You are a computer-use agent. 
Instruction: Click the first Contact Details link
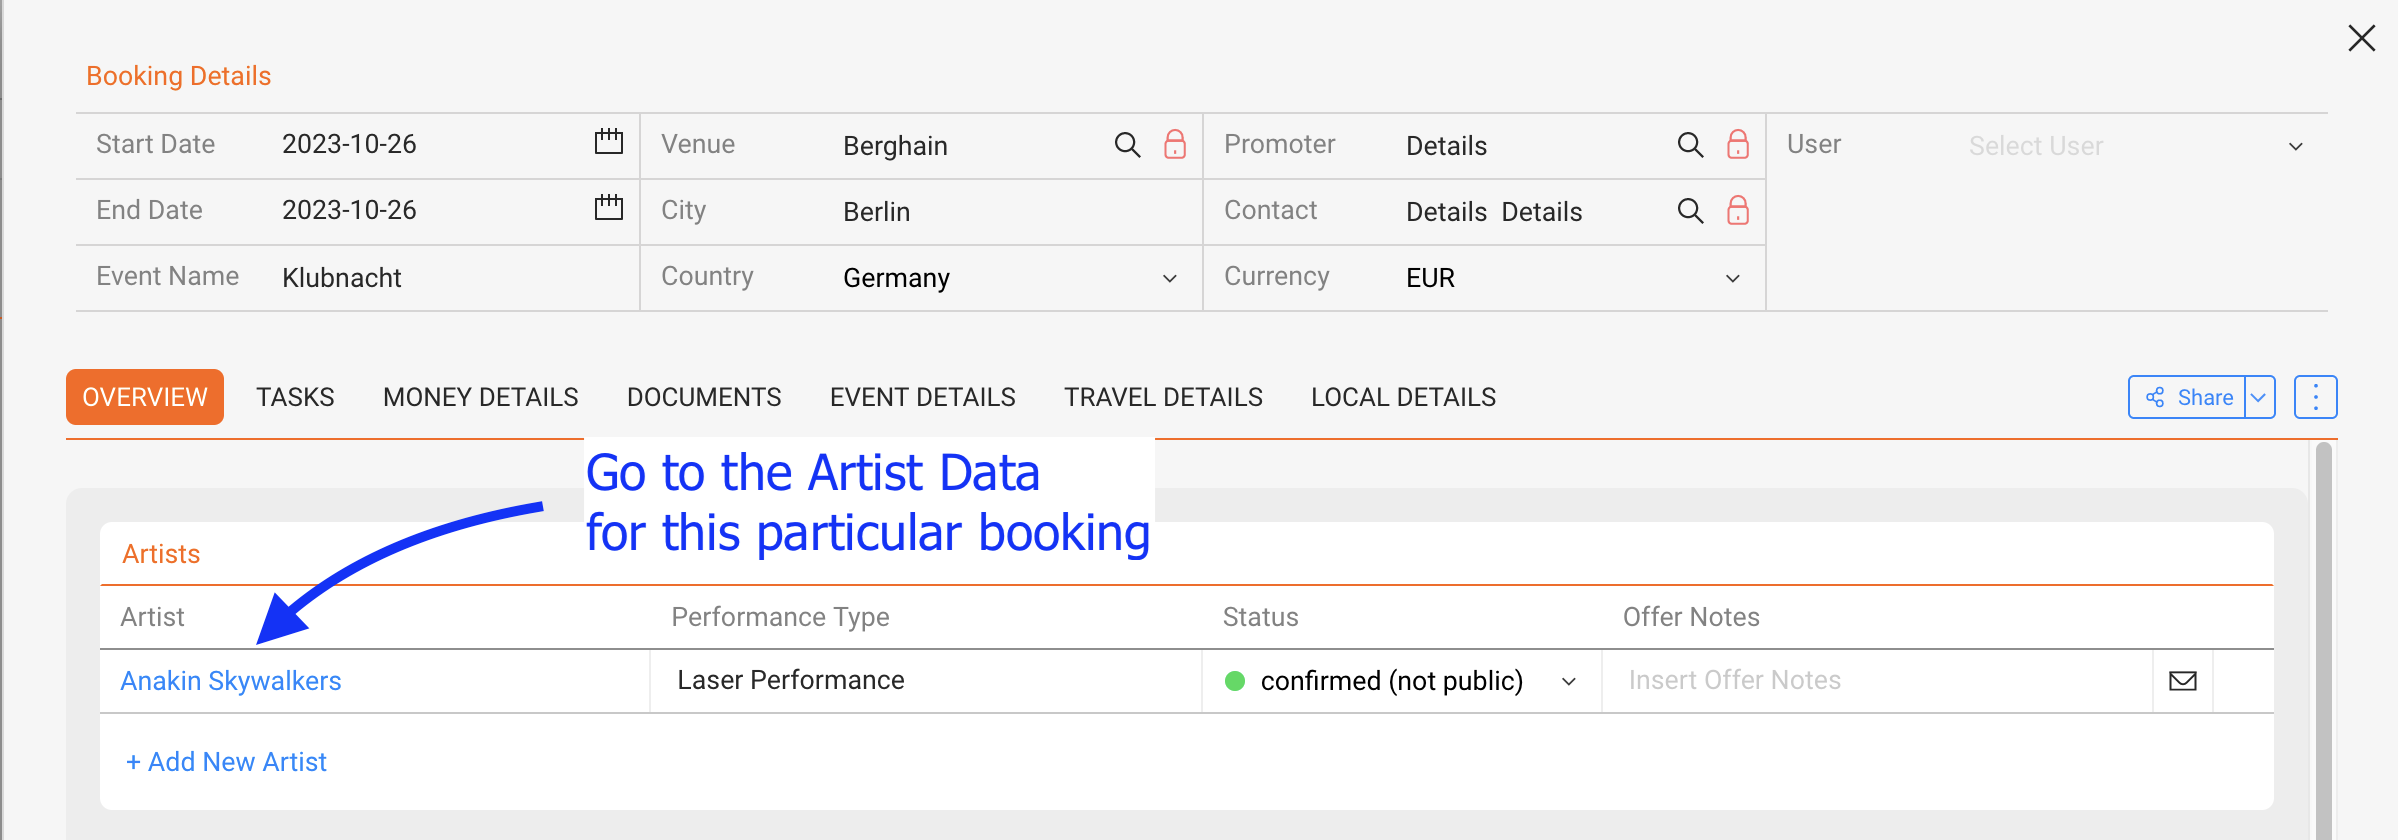(1446, 212)
